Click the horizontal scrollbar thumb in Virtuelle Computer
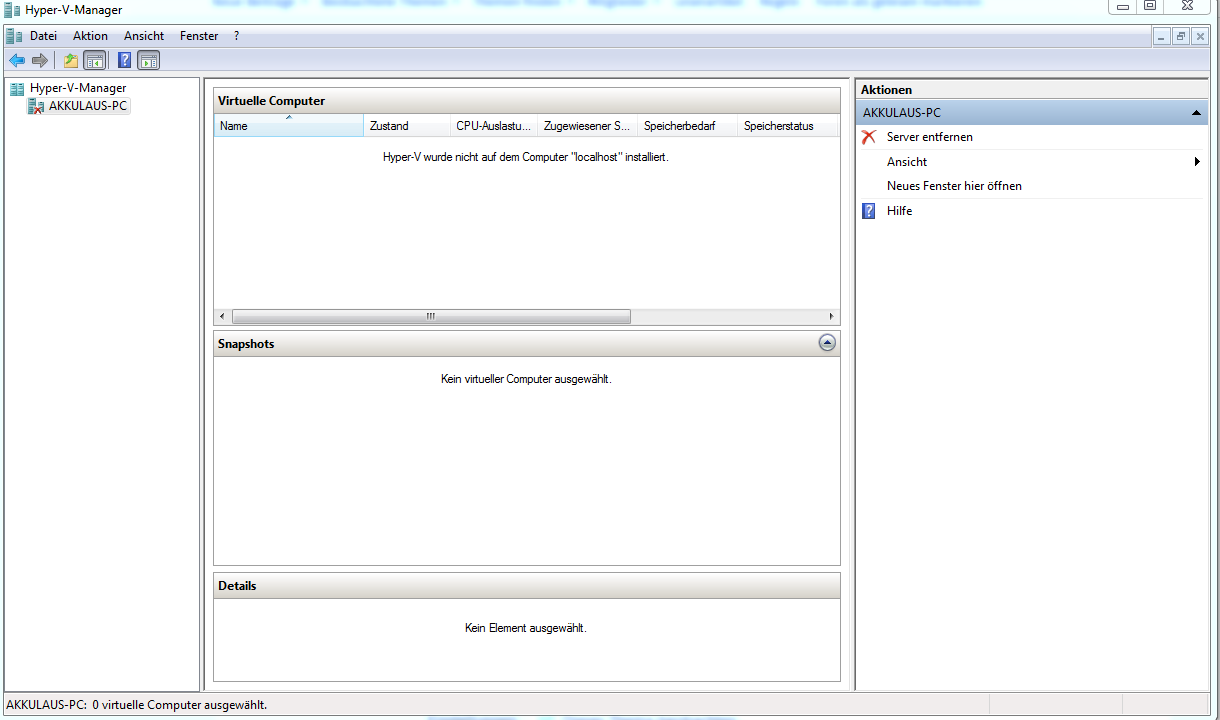The height and width of the screenshot is (720, 1220). click(x=431, y=316)
